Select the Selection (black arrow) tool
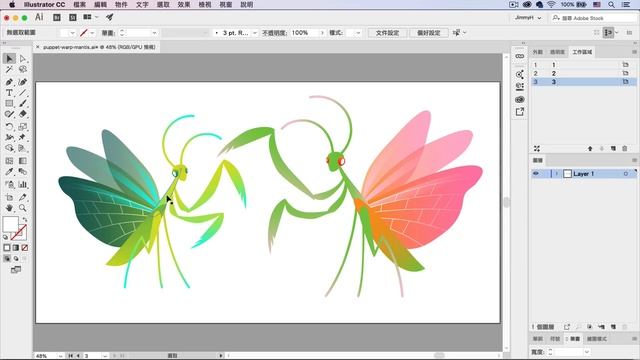This screenshot has height=360, width=640. [x=9, y=59]
